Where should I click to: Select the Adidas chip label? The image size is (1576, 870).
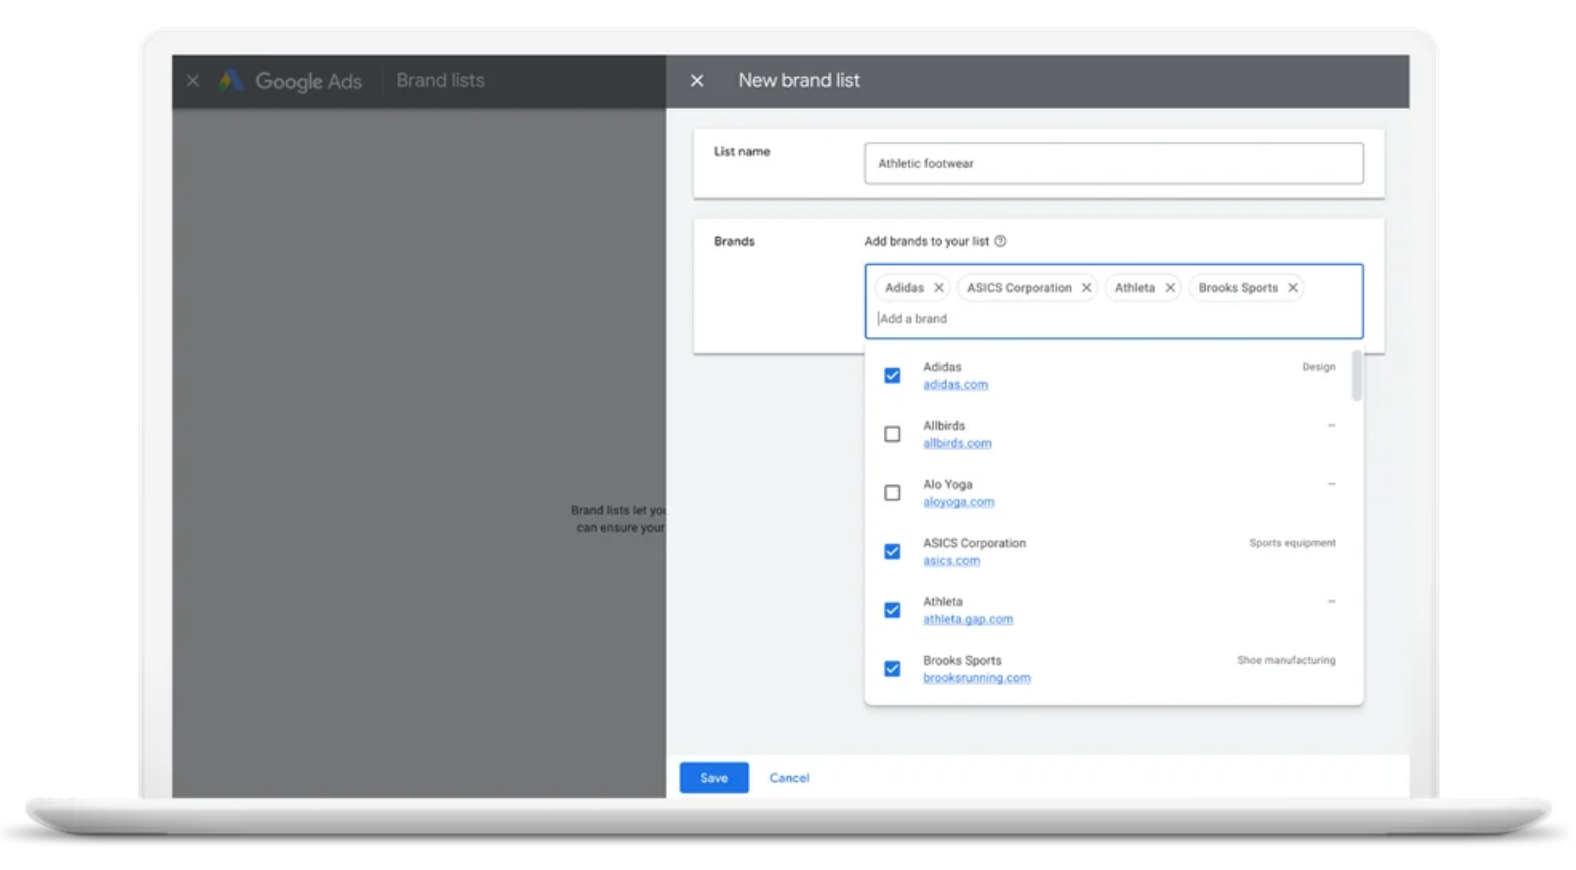click(904, 288)
